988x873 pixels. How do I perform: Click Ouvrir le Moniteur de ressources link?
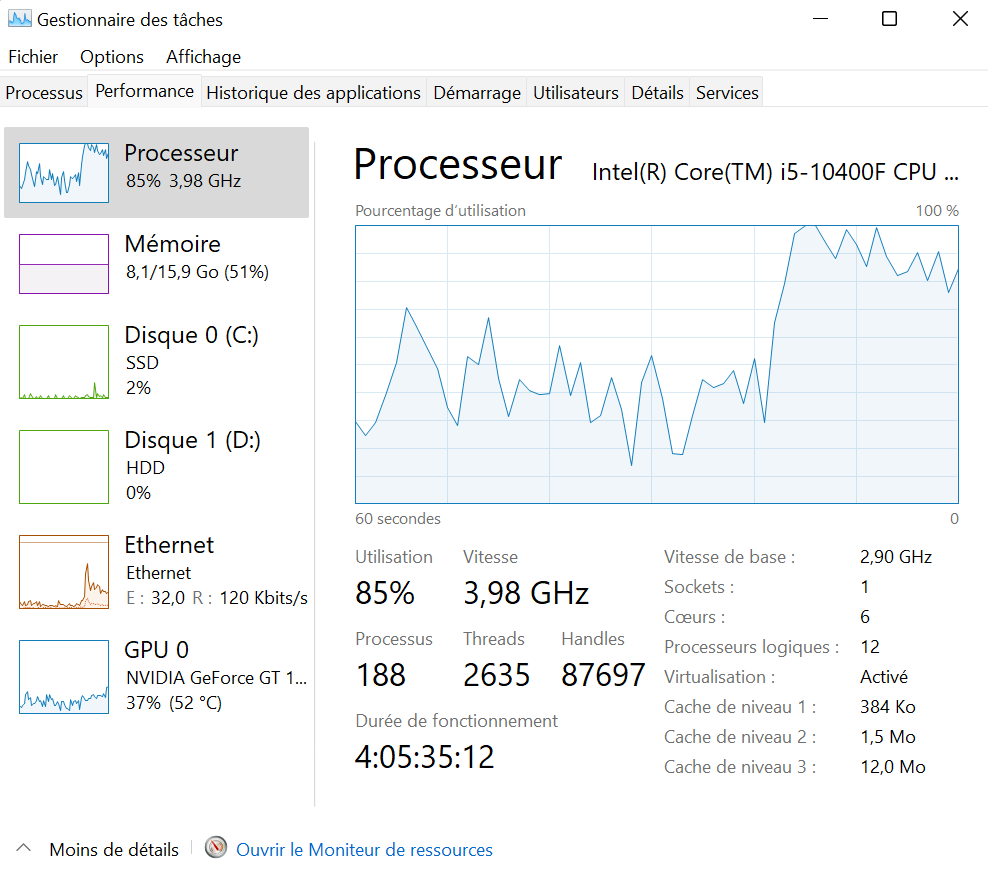point(364,850)
